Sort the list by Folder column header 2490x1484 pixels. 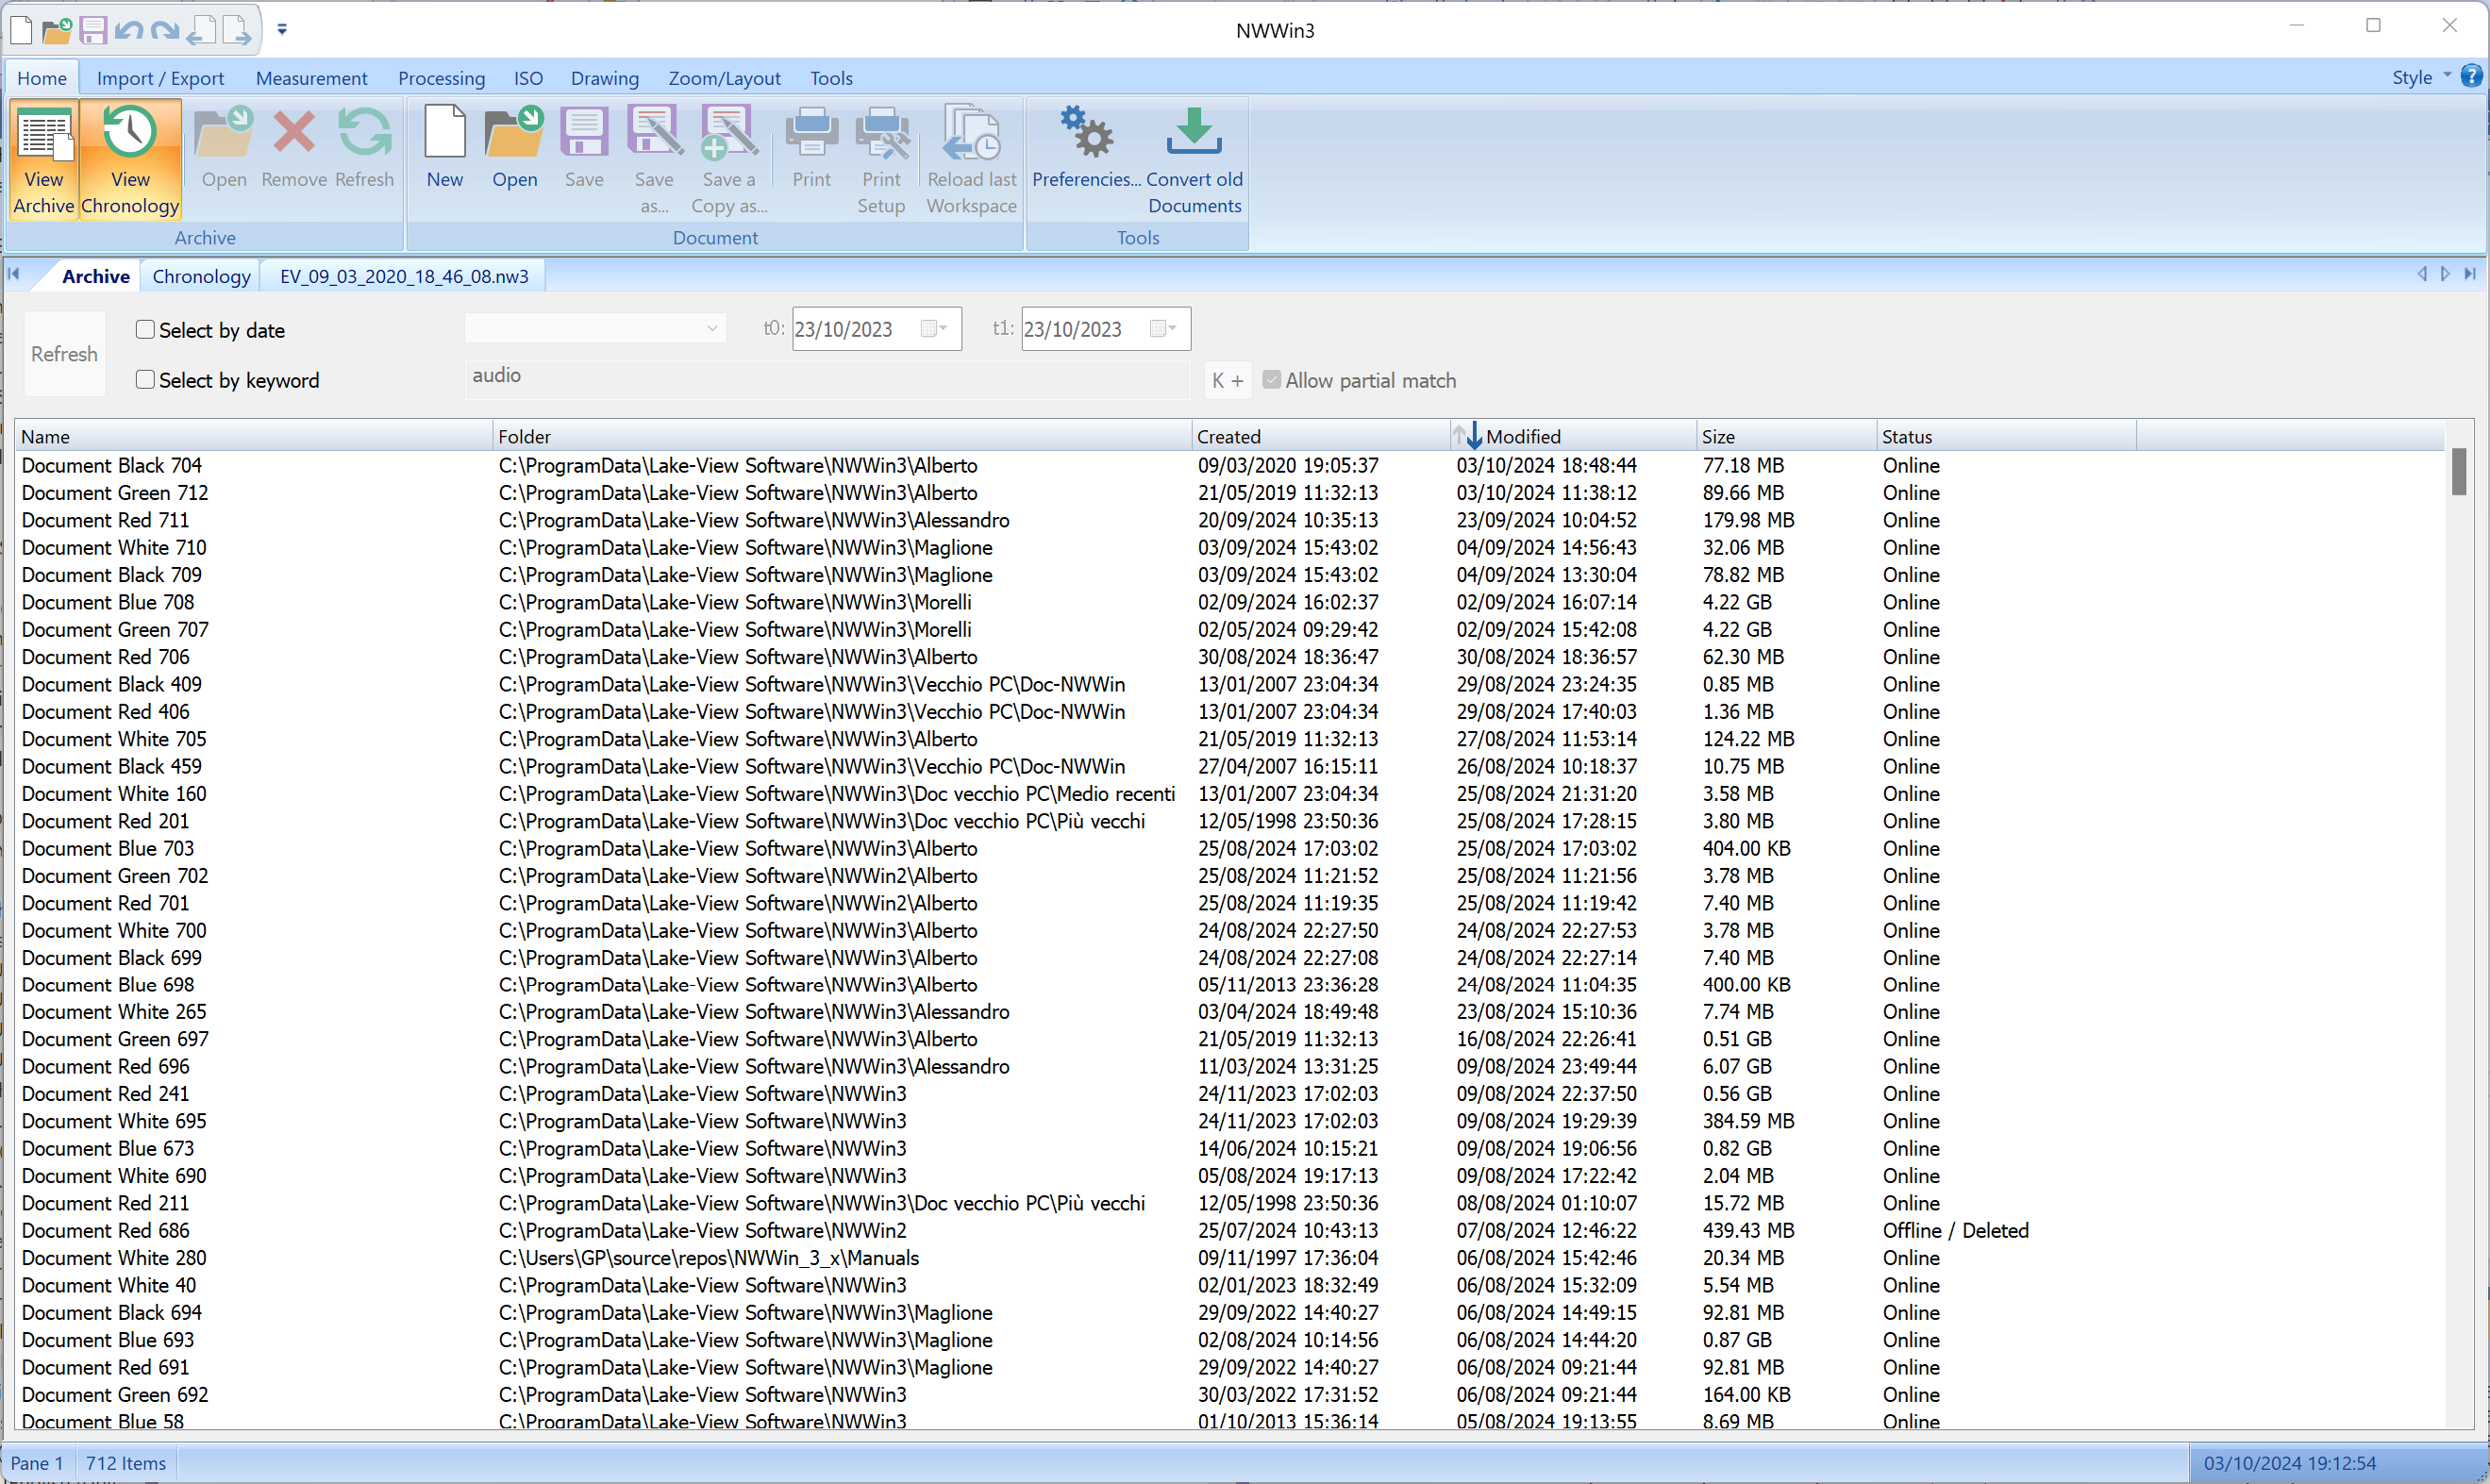(842, 436)
